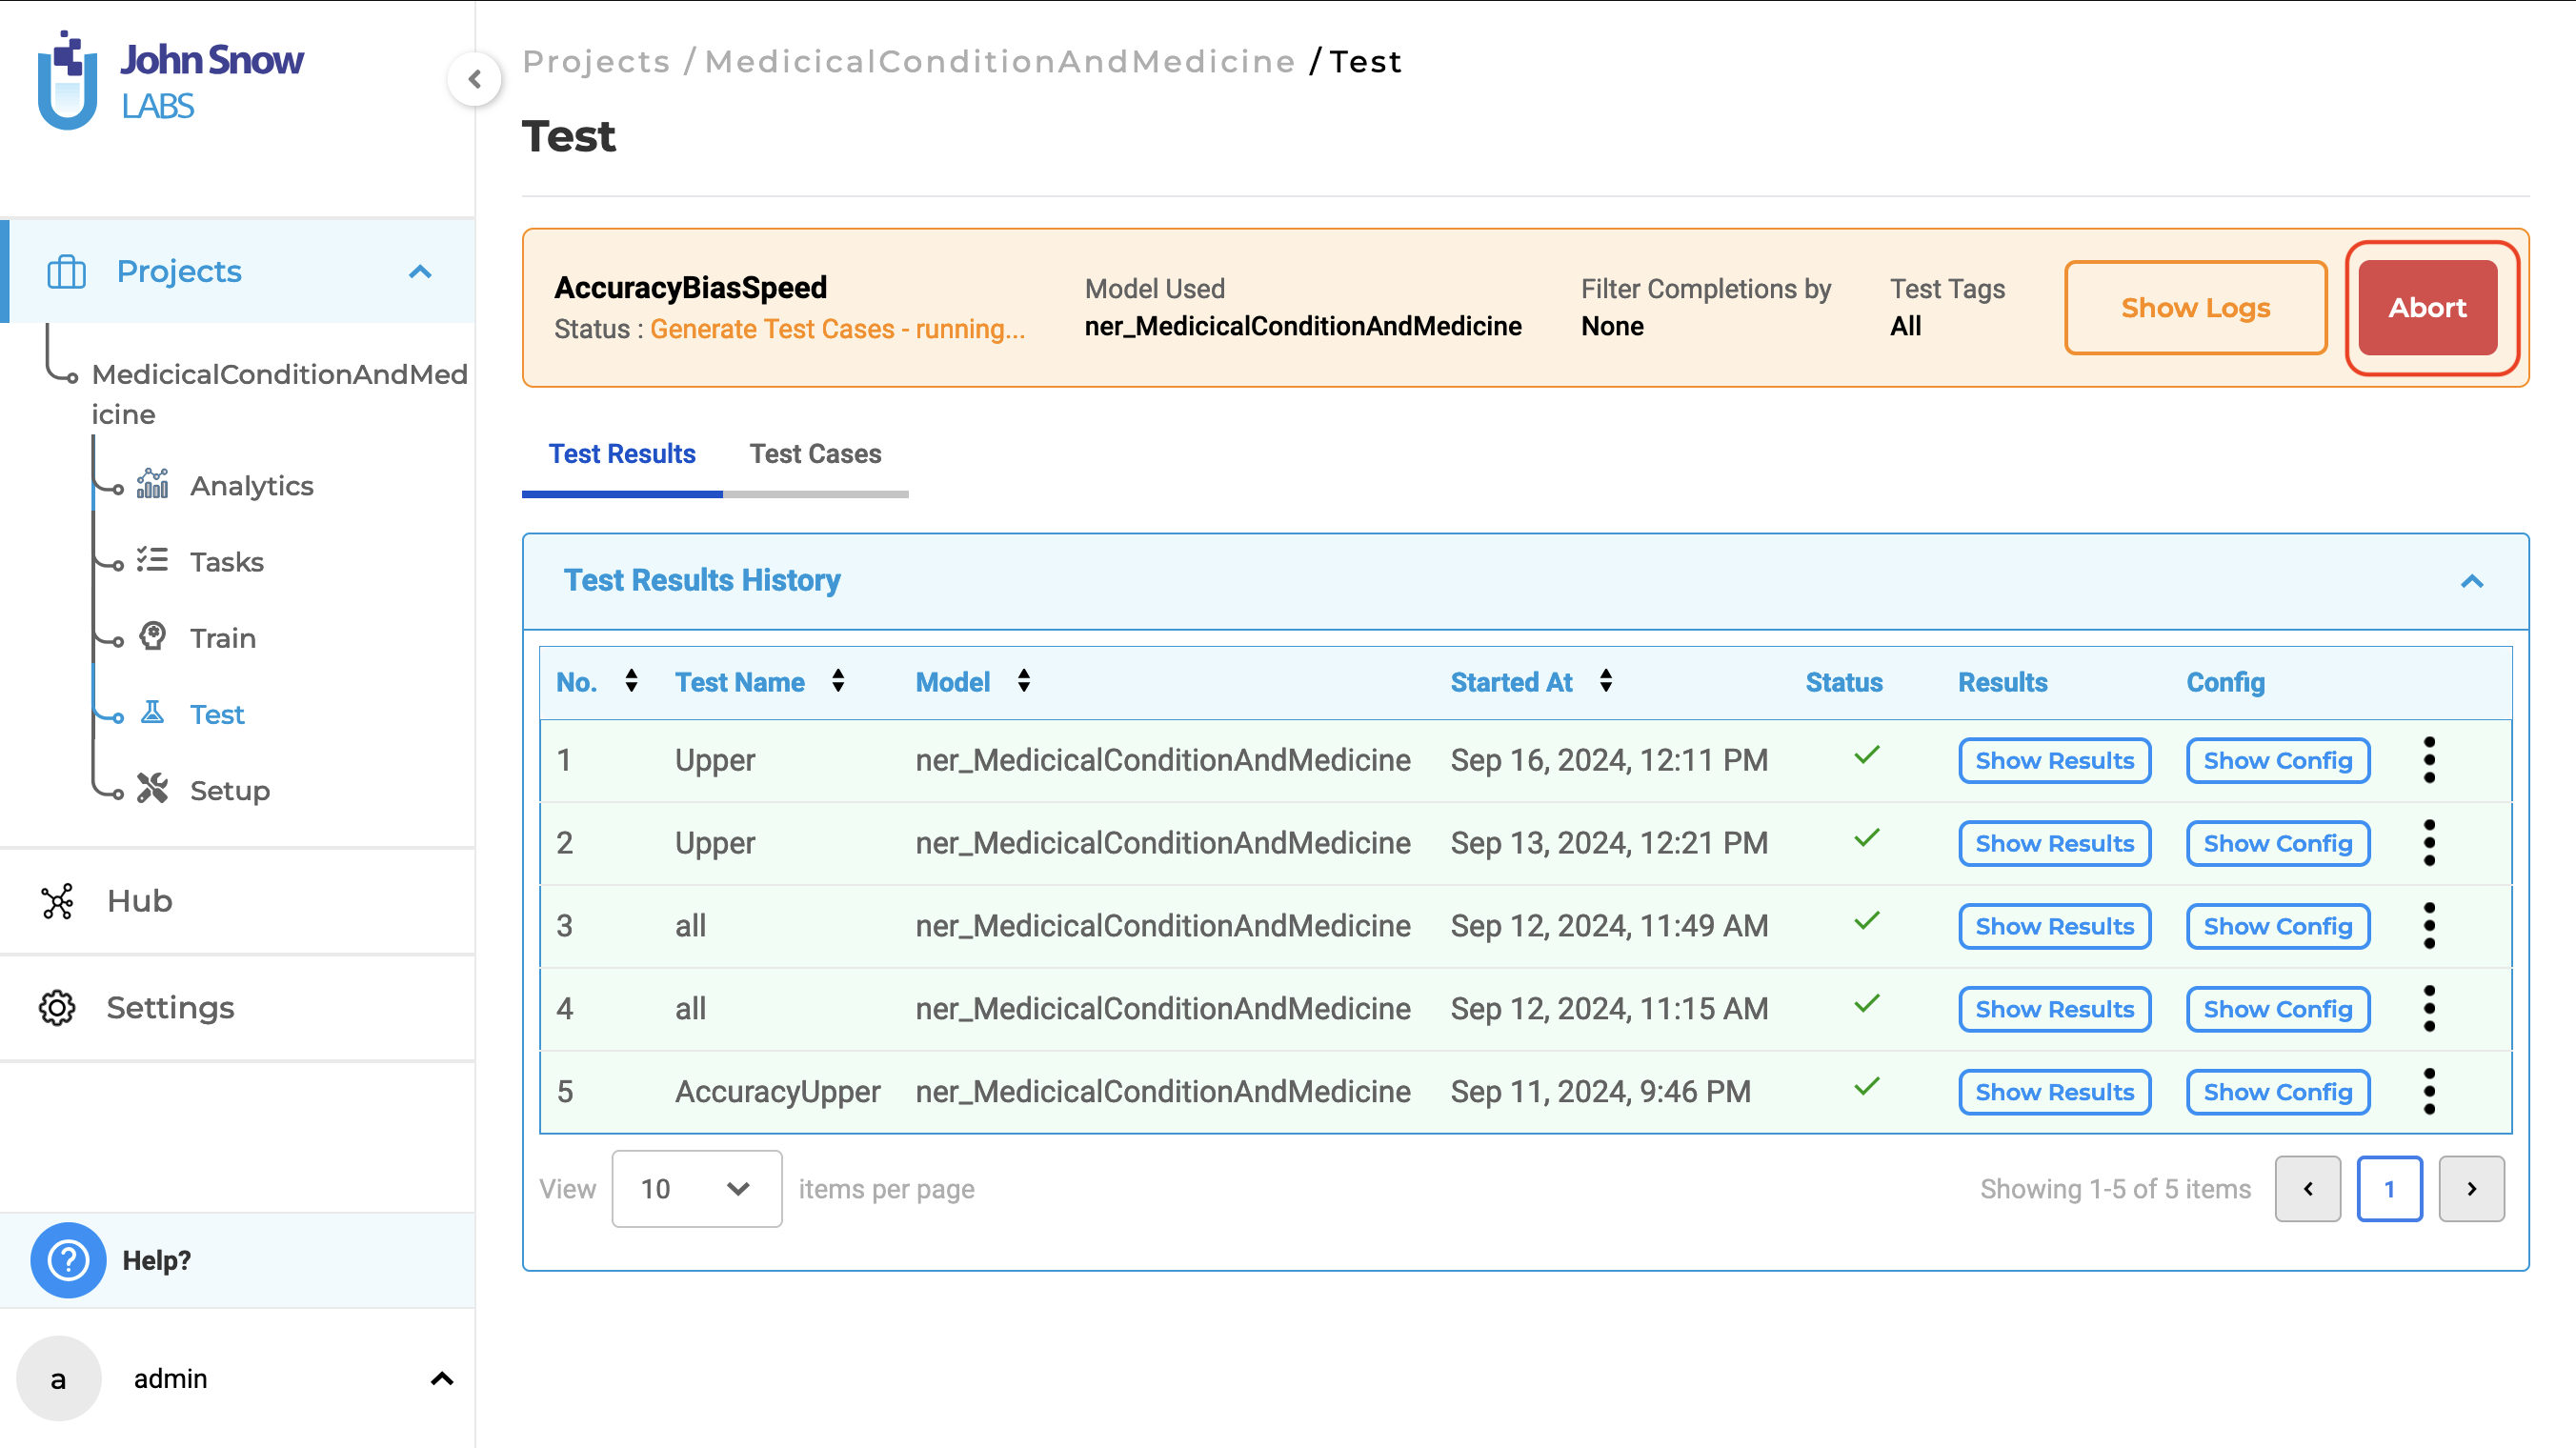Viewport: 2576px width, 1448px height.
Task: Show Config for row 3 all test
Action: coord(2278,926)
